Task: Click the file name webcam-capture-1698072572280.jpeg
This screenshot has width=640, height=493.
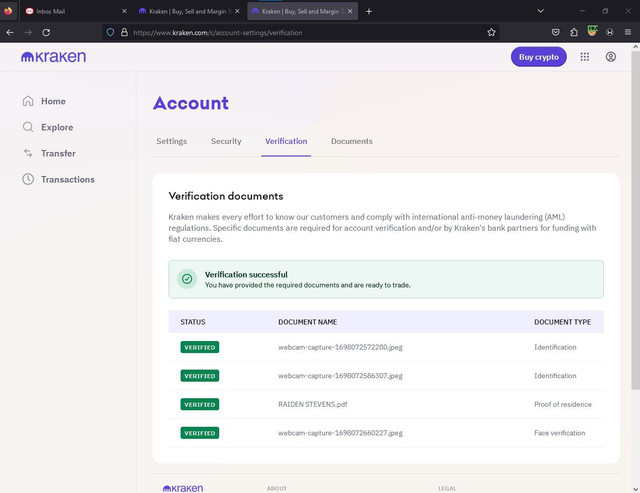Action: (x=340, y=347)
